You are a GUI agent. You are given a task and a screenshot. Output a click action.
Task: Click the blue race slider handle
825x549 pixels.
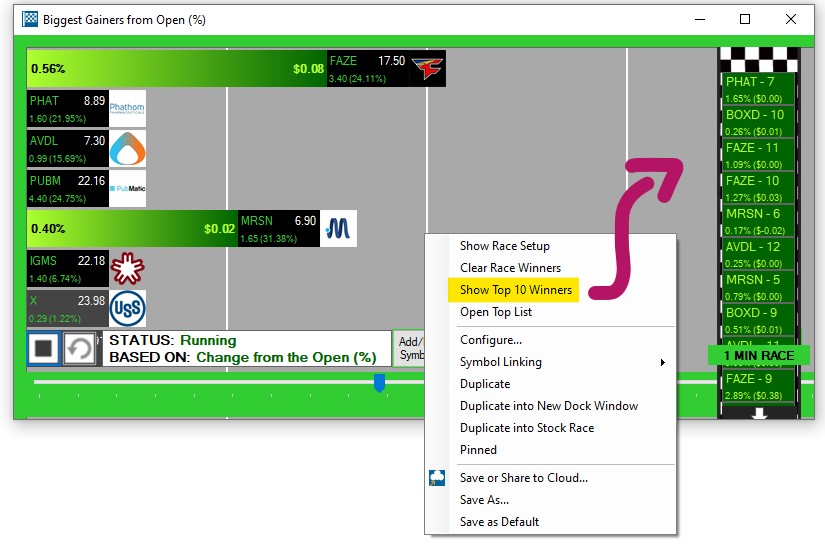(x=379, y=383)
